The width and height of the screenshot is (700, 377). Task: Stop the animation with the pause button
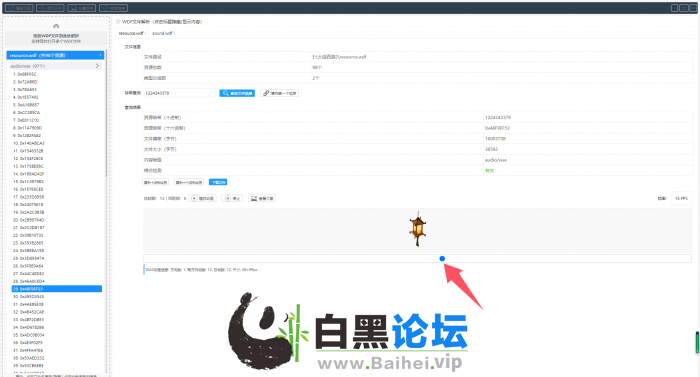pyautogui.click(x=232, y=198)
